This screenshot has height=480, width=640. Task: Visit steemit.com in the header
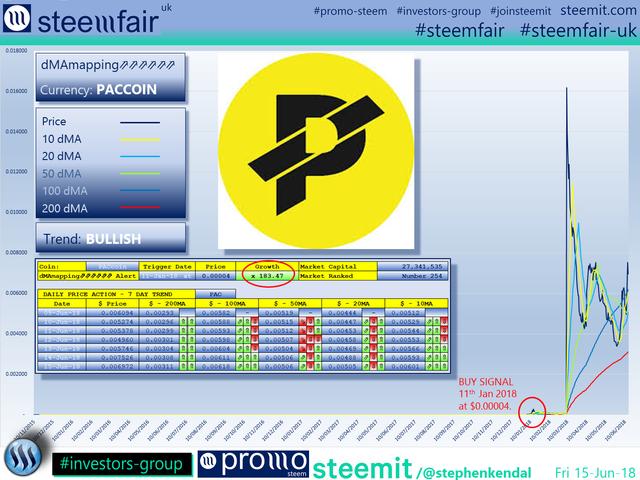(x=598, y=10)
